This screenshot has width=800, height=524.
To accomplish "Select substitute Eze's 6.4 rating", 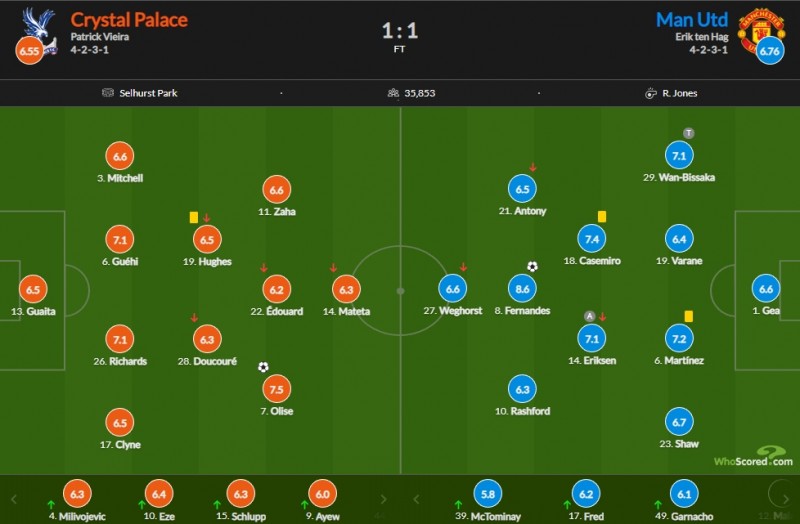I will (x=159, y=494).
